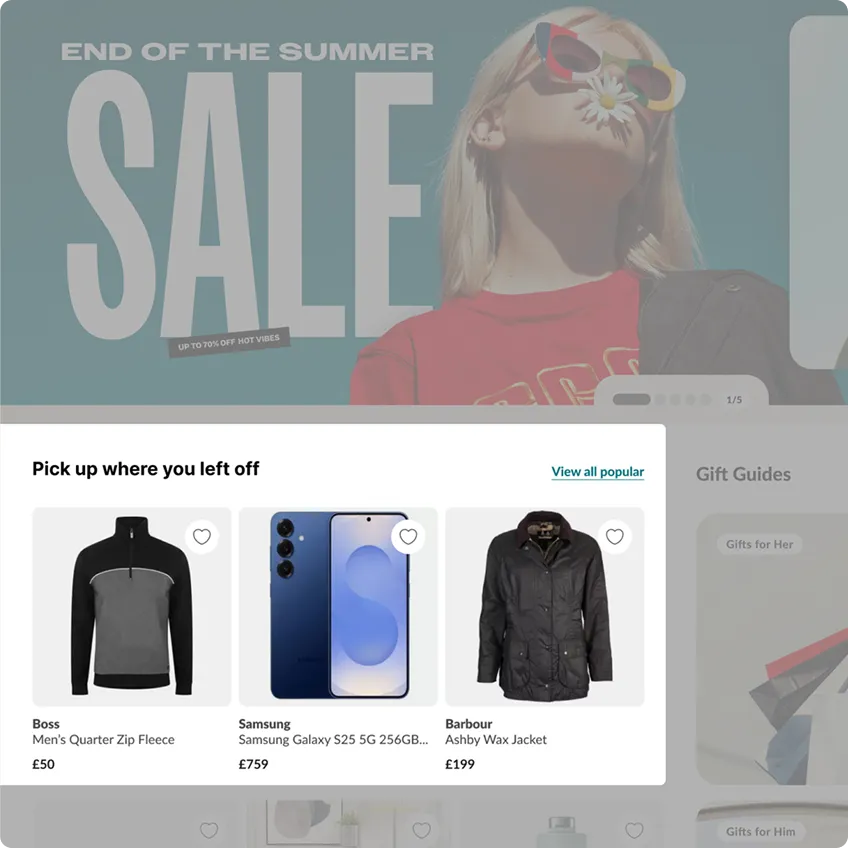This screenshot has height=848, width=848.
Task: Select the active carousel slide indicator pill
Action: coord(631,400)
